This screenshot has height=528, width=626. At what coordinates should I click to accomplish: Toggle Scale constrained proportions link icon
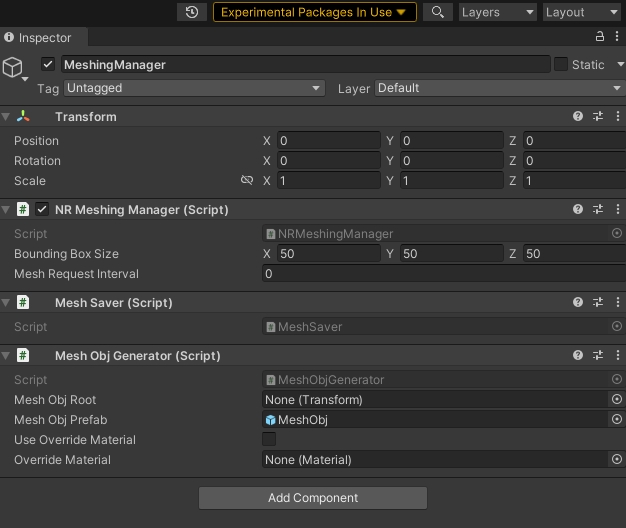[x=247, y=181]
